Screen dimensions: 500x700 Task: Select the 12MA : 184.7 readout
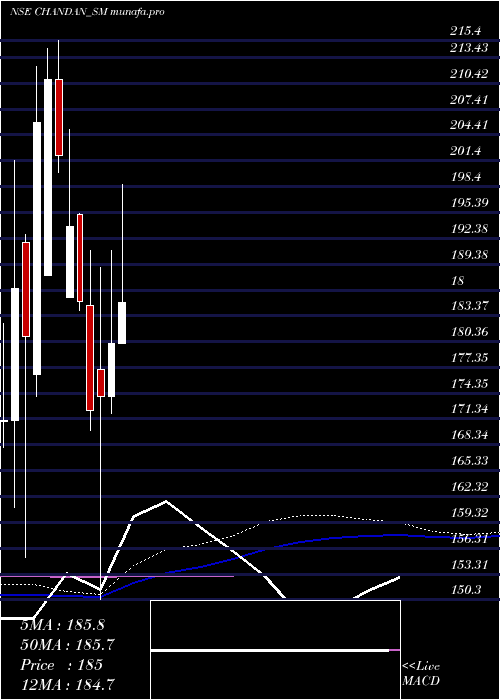(x=69, y=684)
